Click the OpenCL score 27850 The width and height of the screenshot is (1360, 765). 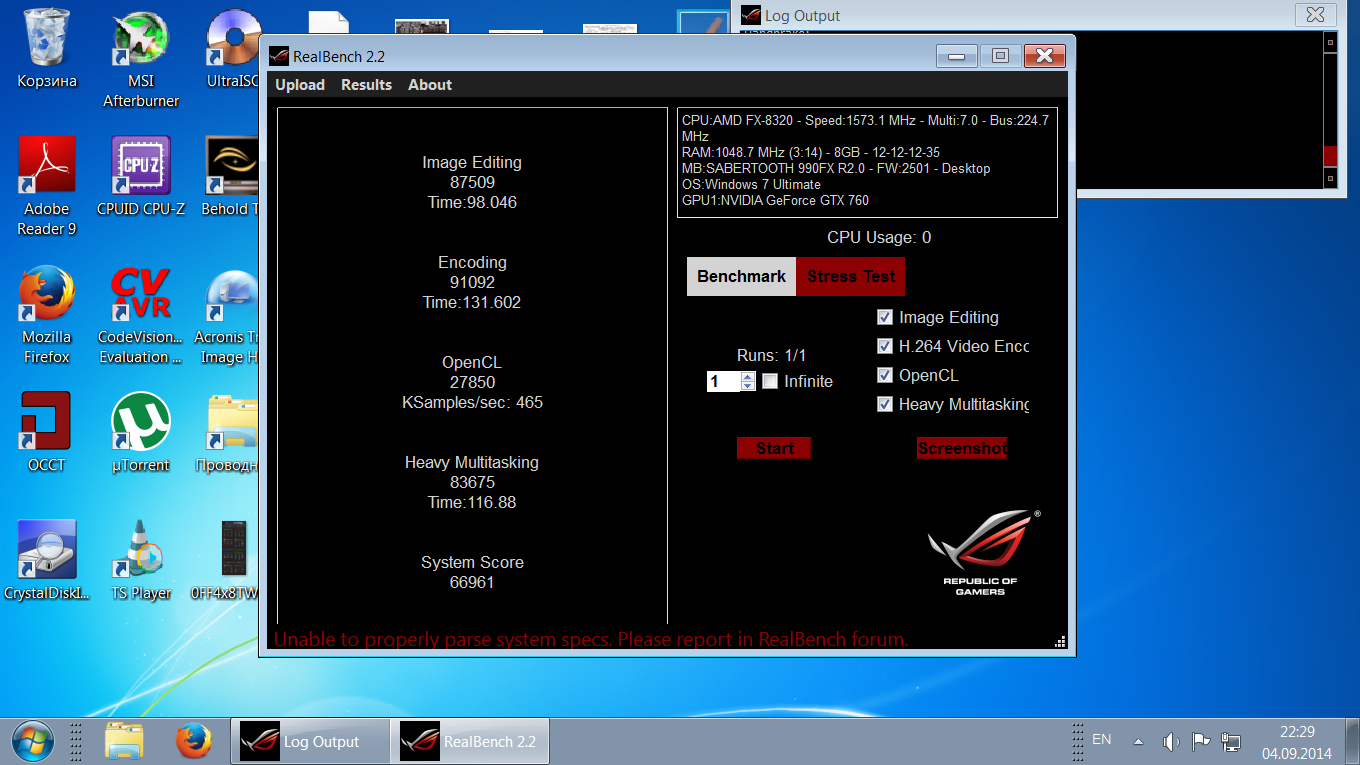click(472, 382)
